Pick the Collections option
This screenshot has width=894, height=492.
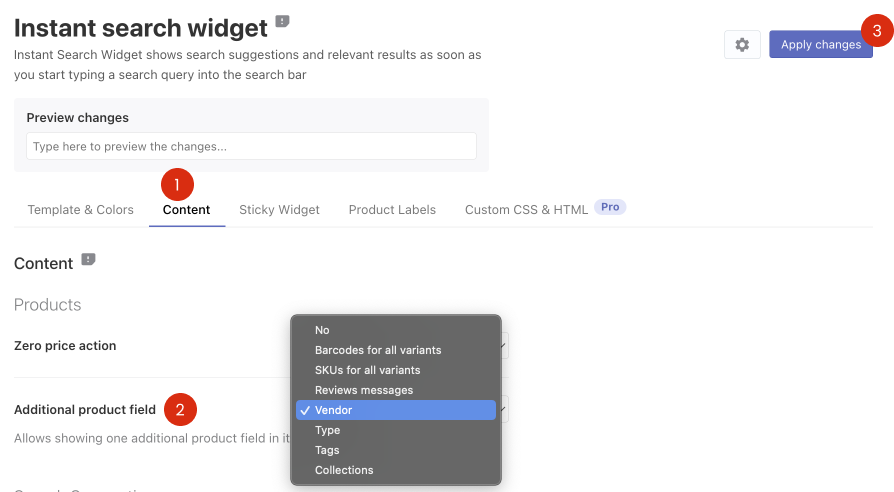pos(396,470)
